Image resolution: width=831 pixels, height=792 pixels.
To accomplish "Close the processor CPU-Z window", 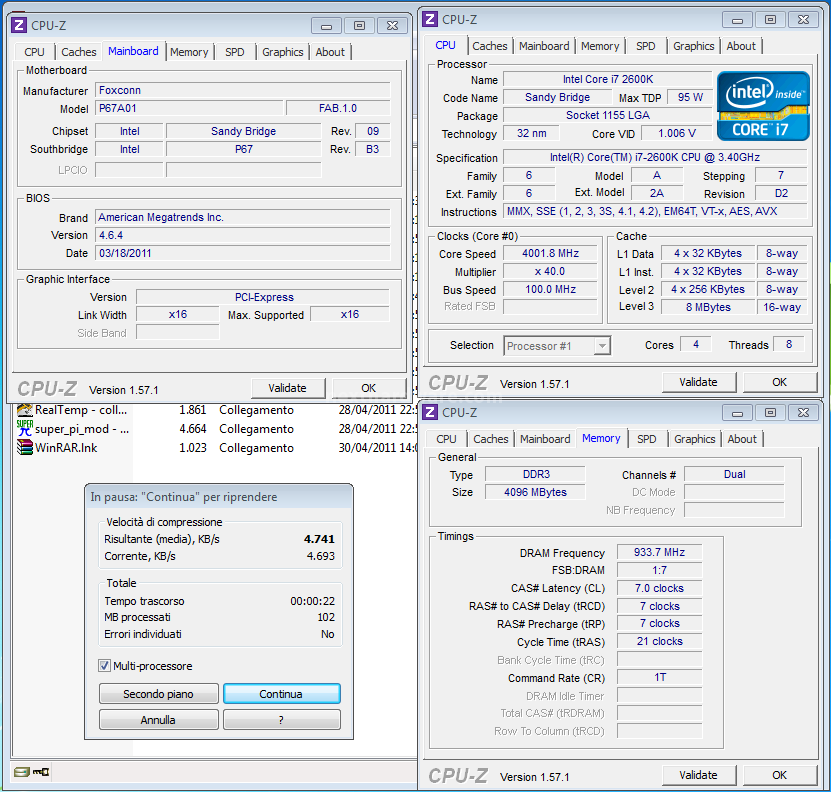I will 803,20.
